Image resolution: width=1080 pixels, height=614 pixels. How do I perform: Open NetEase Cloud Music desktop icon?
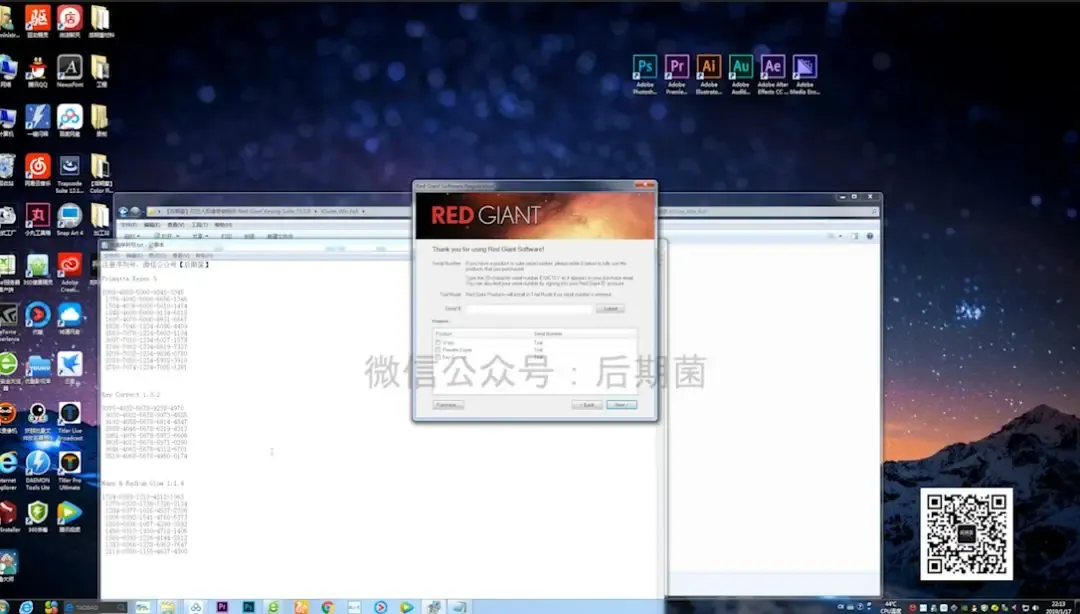click(x=37, y=170)
